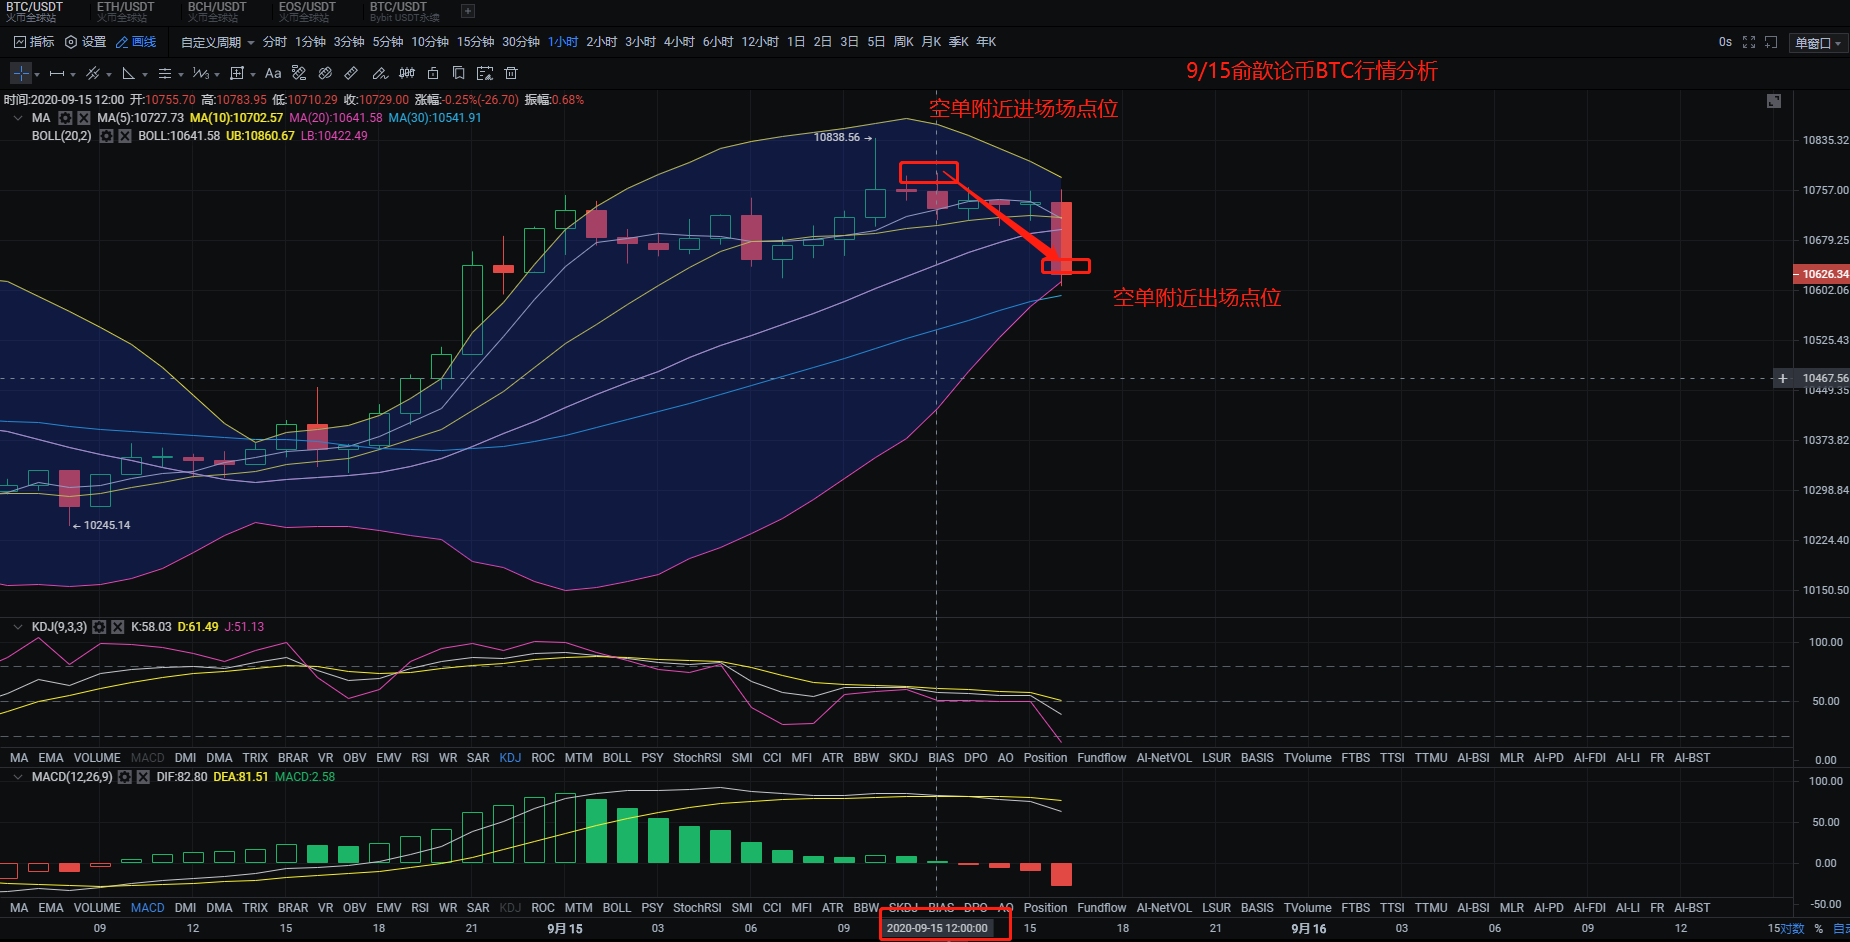
Task: Lock drawings with the padlock icon
Action: click(x=433, y=73)
